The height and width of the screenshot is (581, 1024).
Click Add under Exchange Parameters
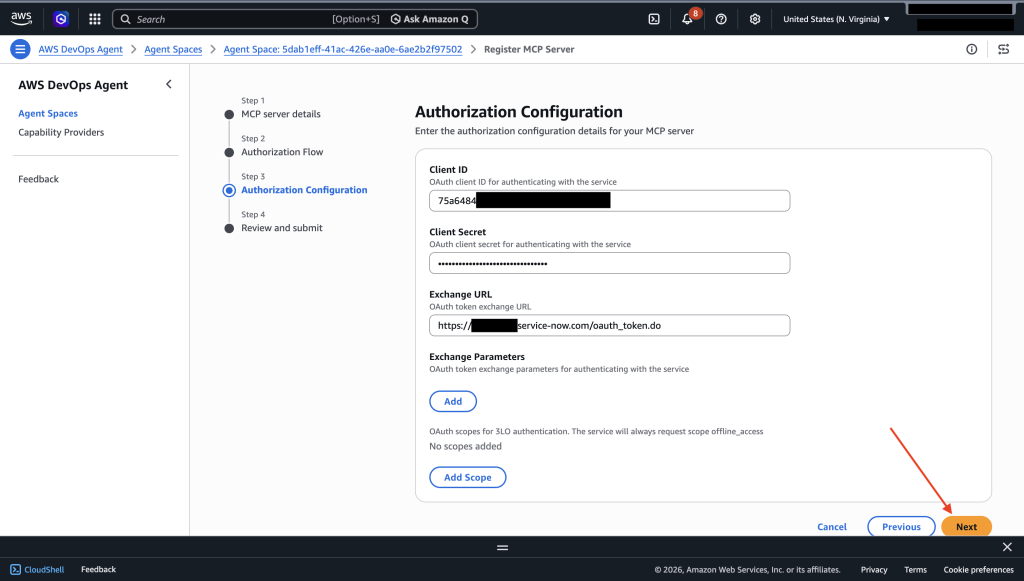click(x=453, y=401)
